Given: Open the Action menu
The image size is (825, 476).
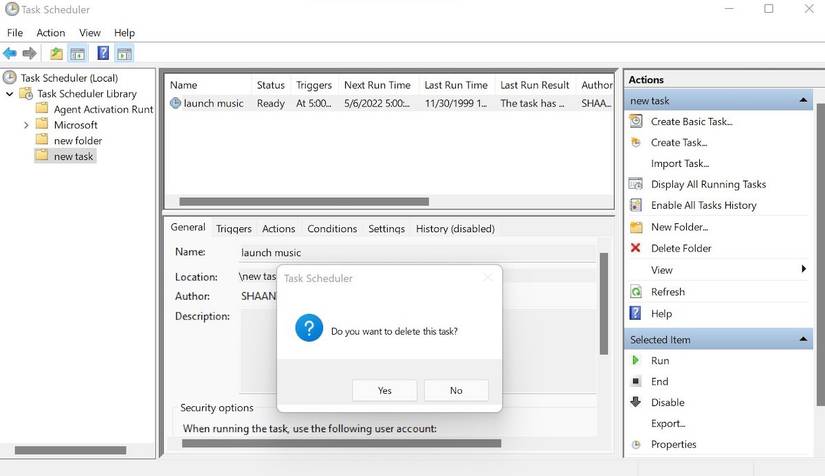Looking at the screenshot, I should (x=50, y=33).
